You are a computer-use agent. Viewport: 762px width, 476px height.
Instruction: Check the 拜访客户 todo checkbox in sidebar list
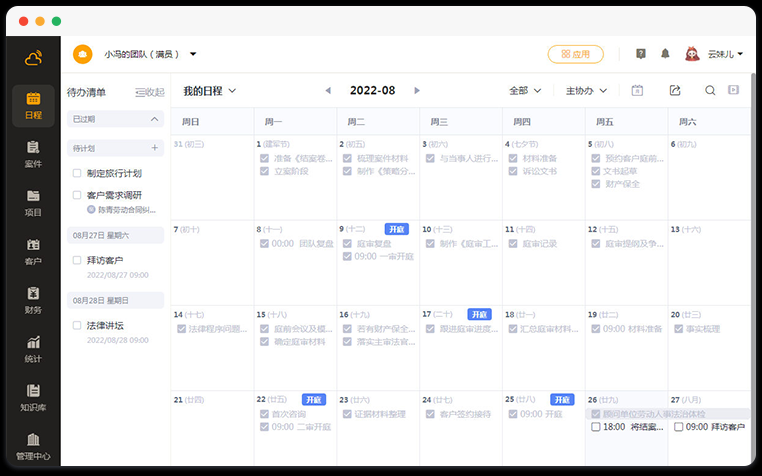(77, 260)
